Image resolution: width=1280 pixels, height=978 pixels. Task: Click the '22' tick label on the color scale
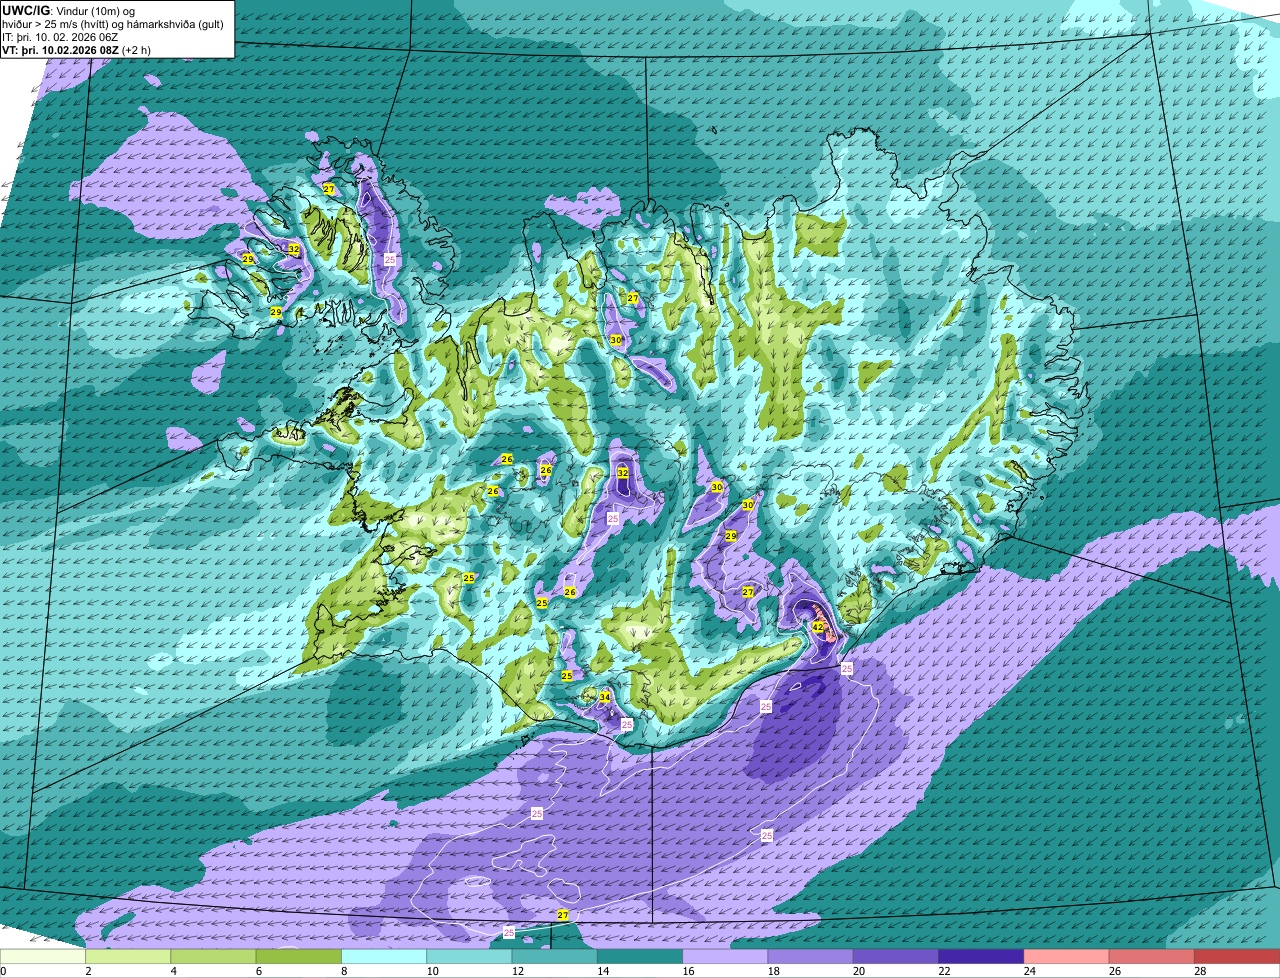(x=943, y=971)
